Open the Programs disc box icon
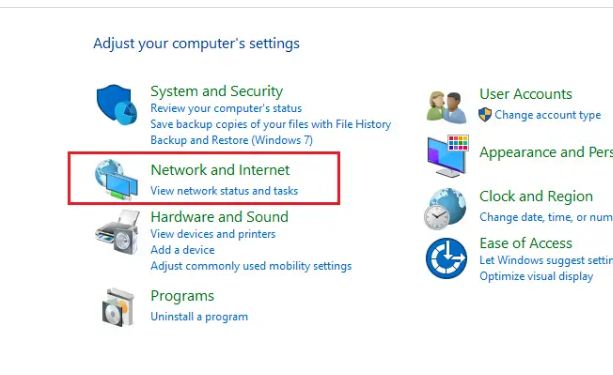 point(118,307)
